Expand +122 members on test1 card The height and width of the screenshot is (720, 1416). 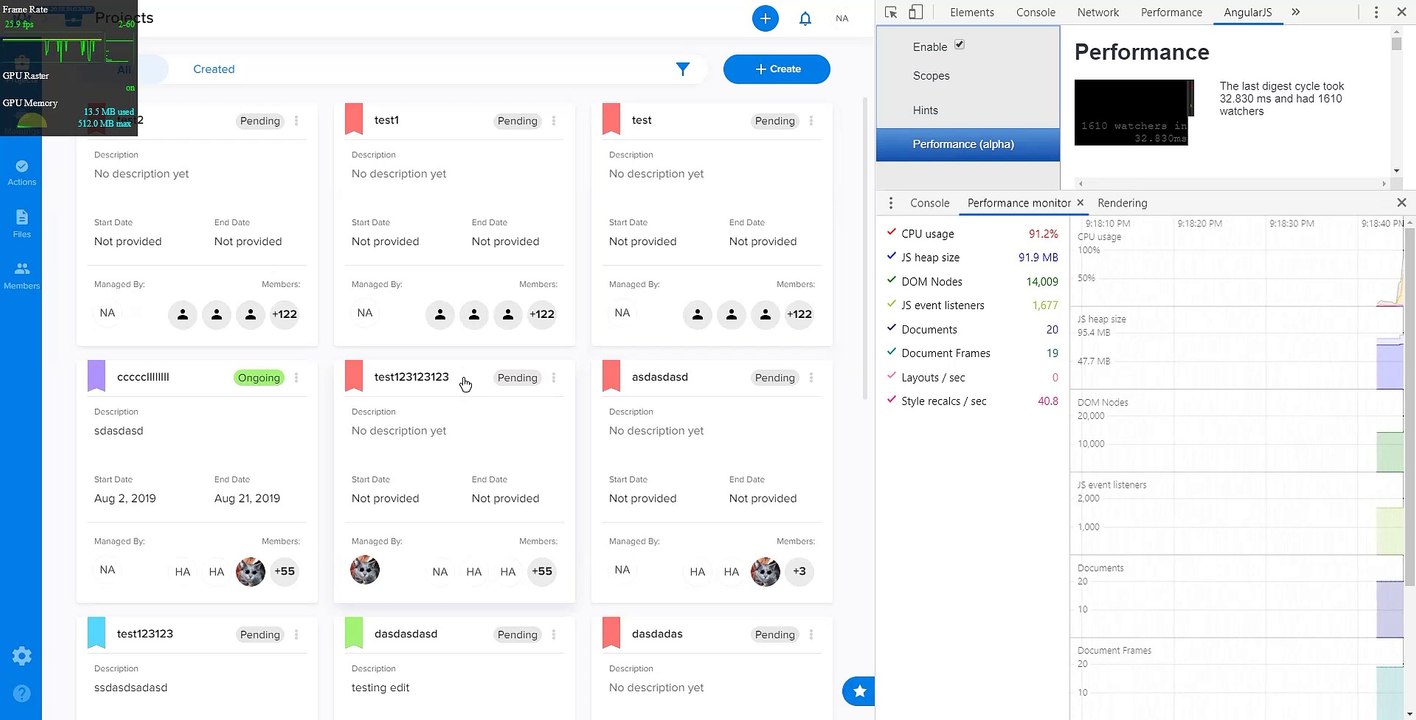[542, 314]
